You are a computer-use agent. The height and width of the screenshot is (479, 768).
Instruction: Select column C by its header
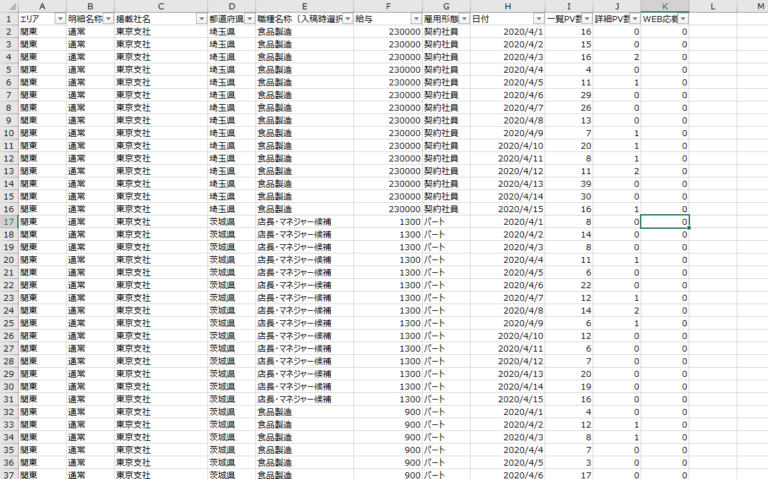coord(160,6)
